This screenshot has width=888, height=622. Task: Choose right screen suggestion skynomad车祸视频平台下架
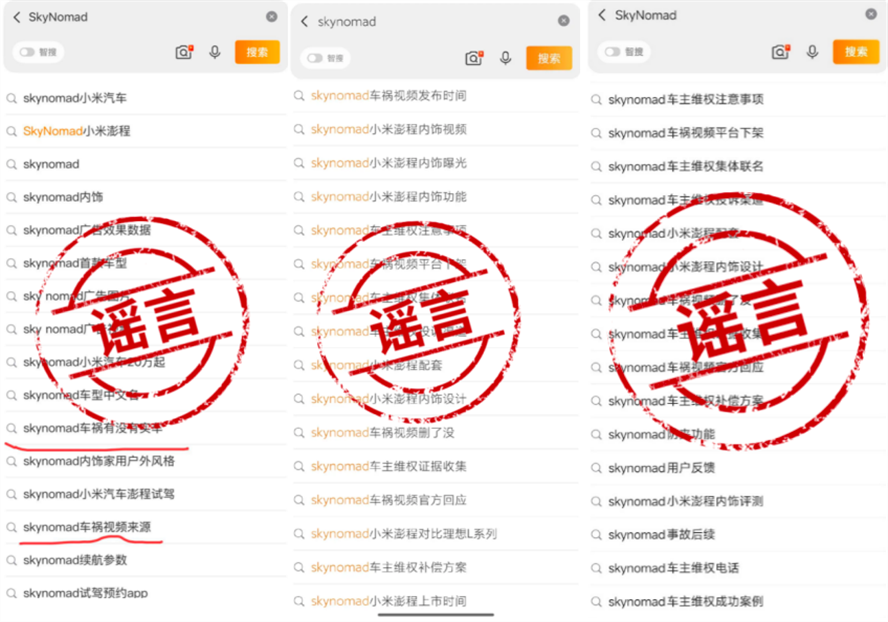click(x=686, y=133)
